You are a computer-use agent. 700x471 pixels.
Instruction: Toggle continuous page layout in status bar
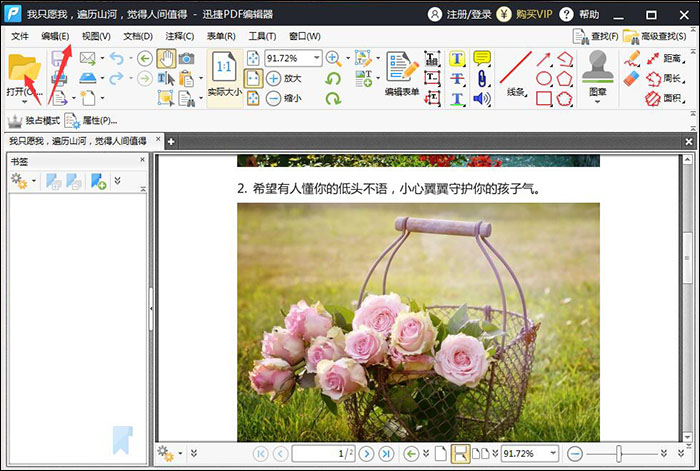click(460, 454)
